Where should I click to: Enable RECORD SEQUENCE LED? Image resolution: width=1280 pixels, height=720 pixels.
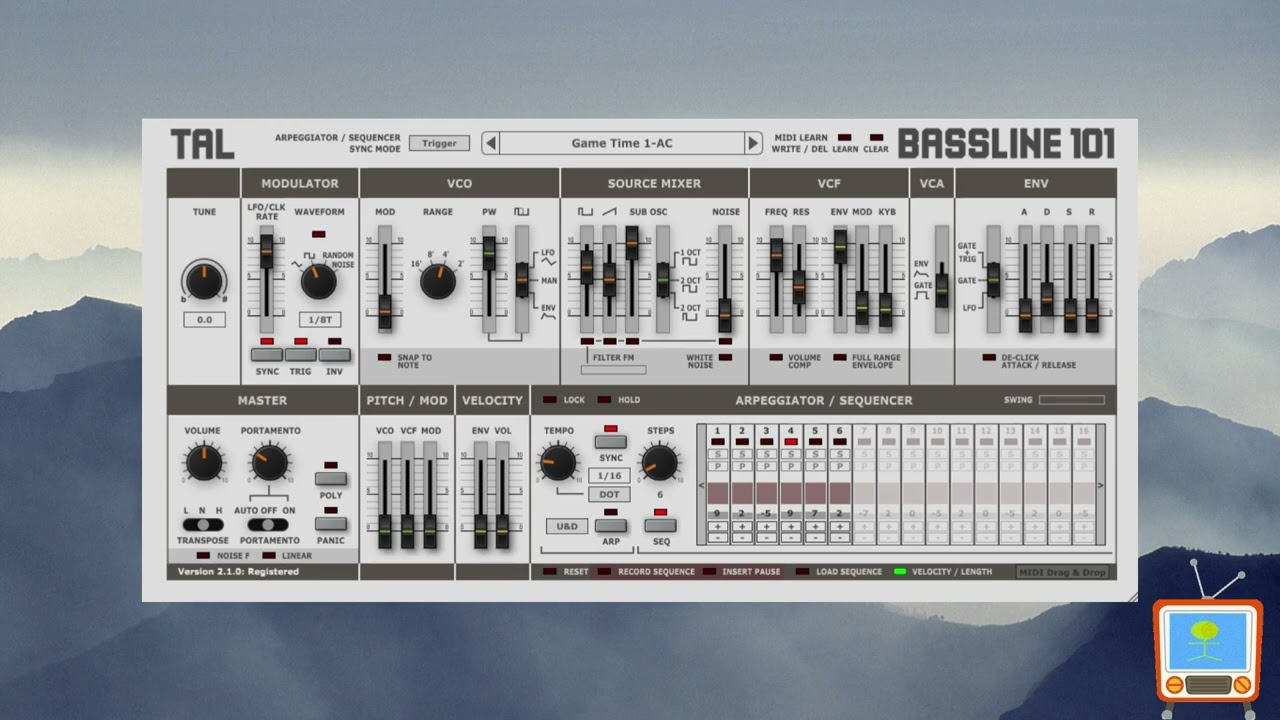[x=604, y=571]
